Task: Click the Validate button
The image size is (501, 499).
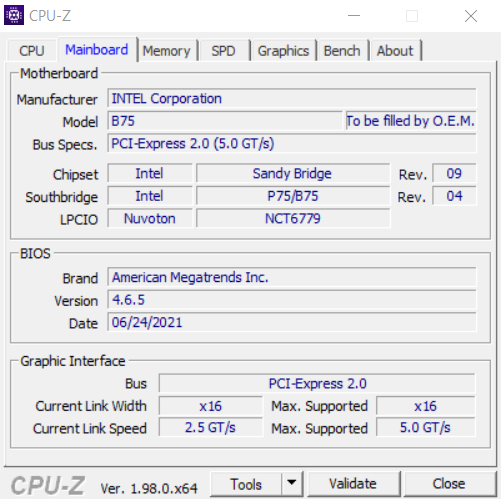Action: [353, 484]
